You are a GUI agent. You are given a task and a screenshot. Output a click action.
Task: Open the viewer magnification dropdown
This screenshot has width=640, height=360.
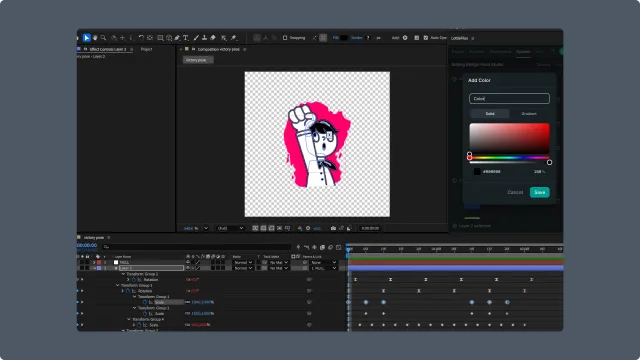206,228
